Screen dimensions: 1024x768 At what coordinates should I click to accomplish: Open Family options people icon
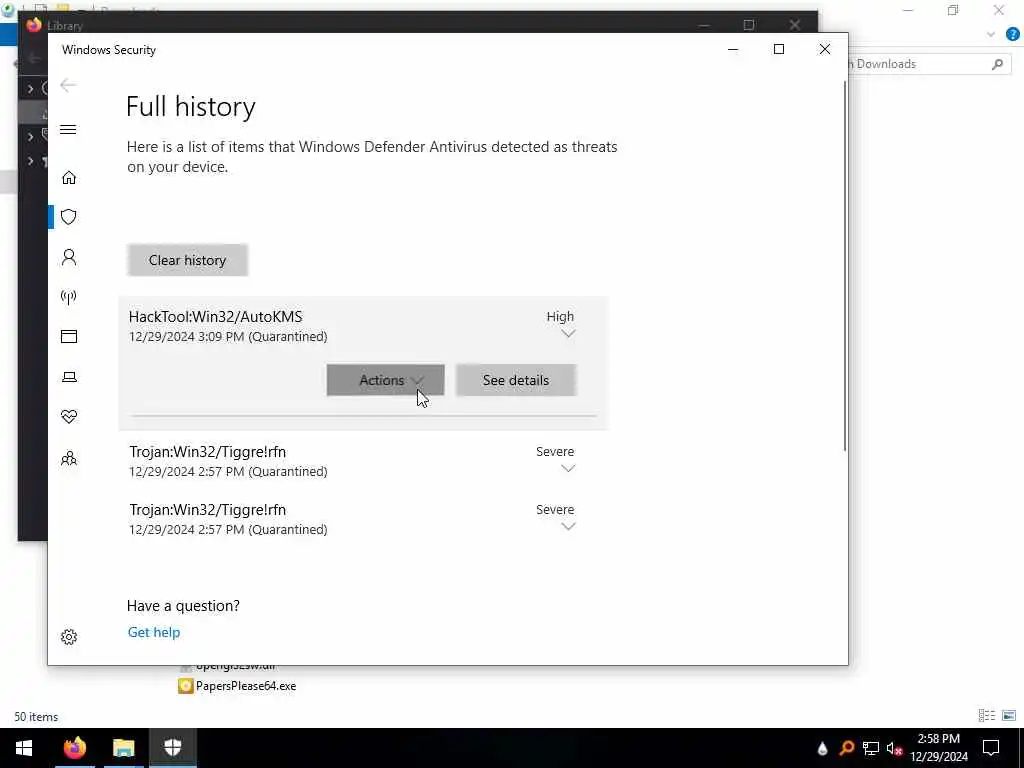[x=69, y=458]
